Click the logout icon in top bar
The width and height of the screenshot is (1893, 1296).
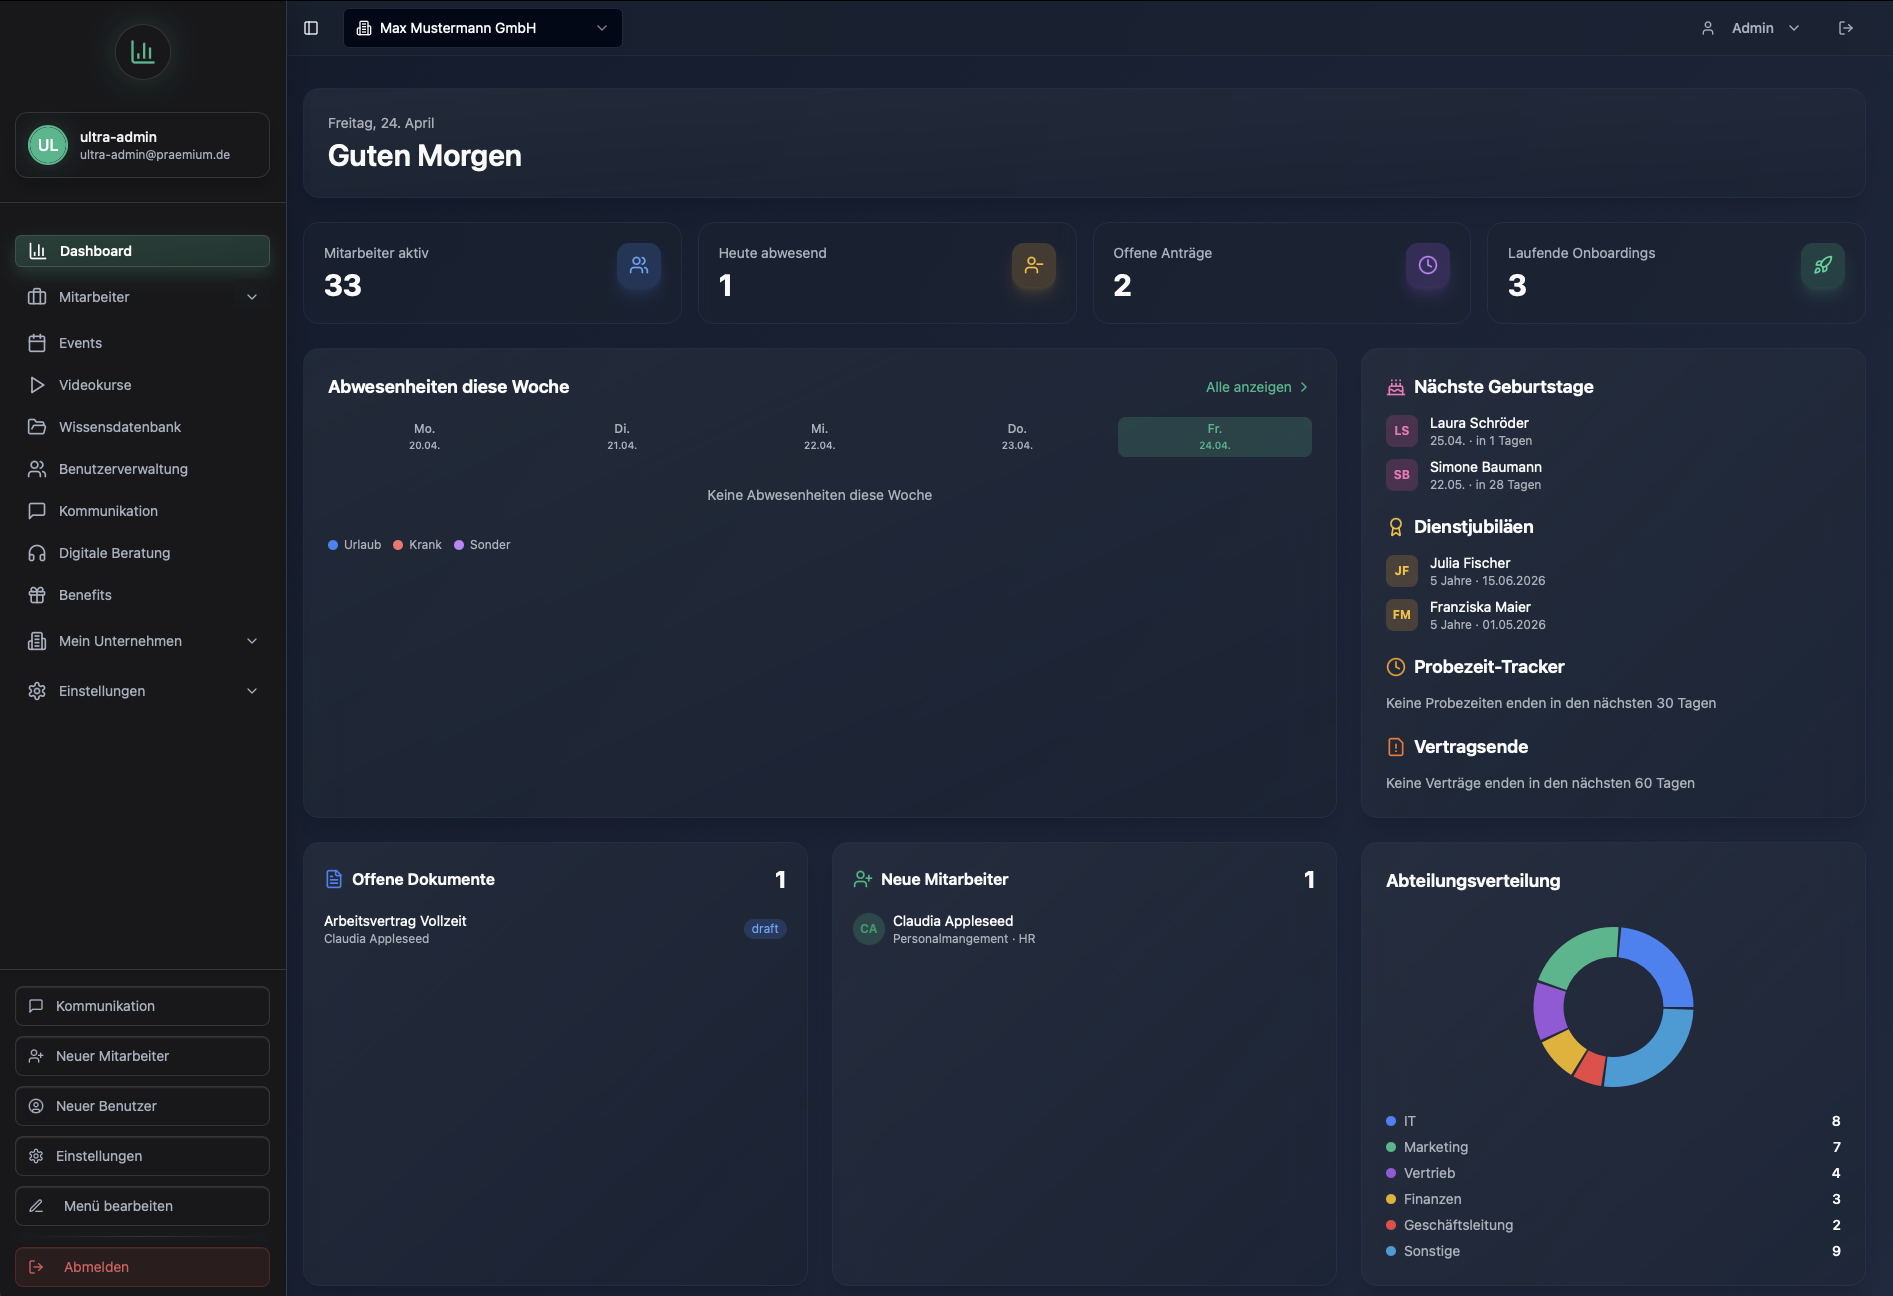pyautogui.click(x=1846, y=28)
